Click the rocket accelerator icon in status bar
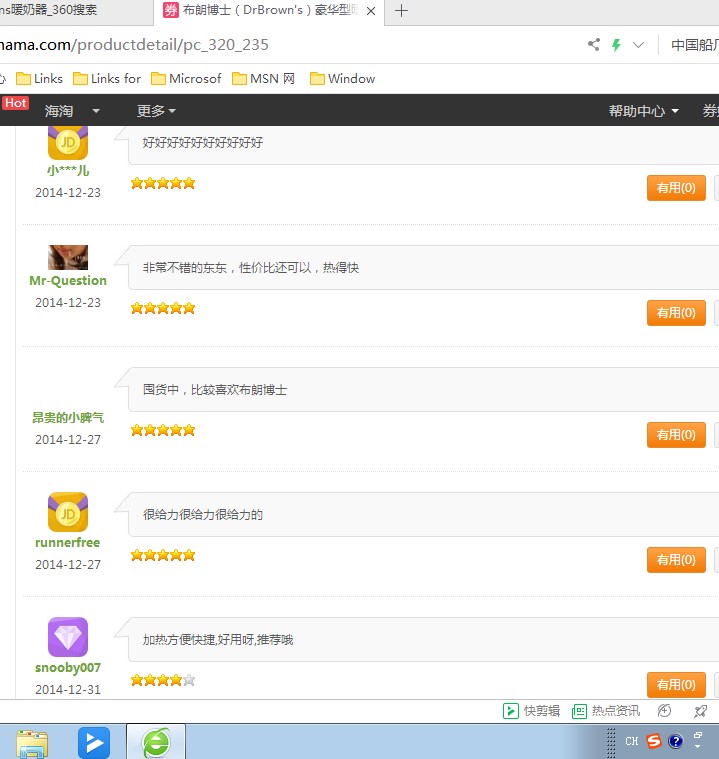The height and width of the screenshot is (759, 719). pyautogui.click(x=701, y=711)
